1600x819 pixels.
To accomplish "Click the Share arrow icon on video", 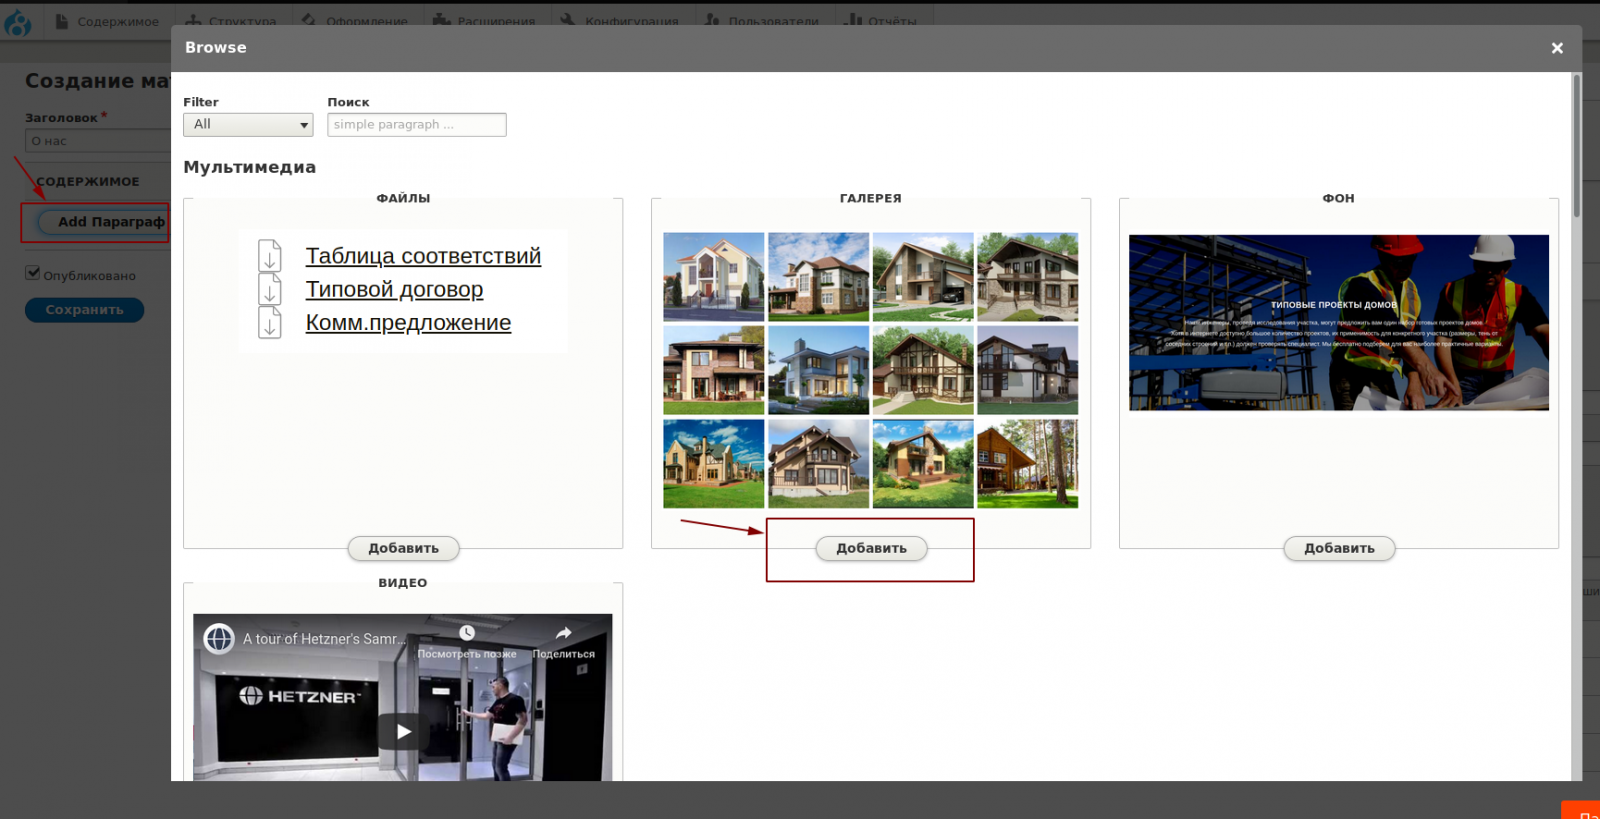I will [x=563, y=633].
